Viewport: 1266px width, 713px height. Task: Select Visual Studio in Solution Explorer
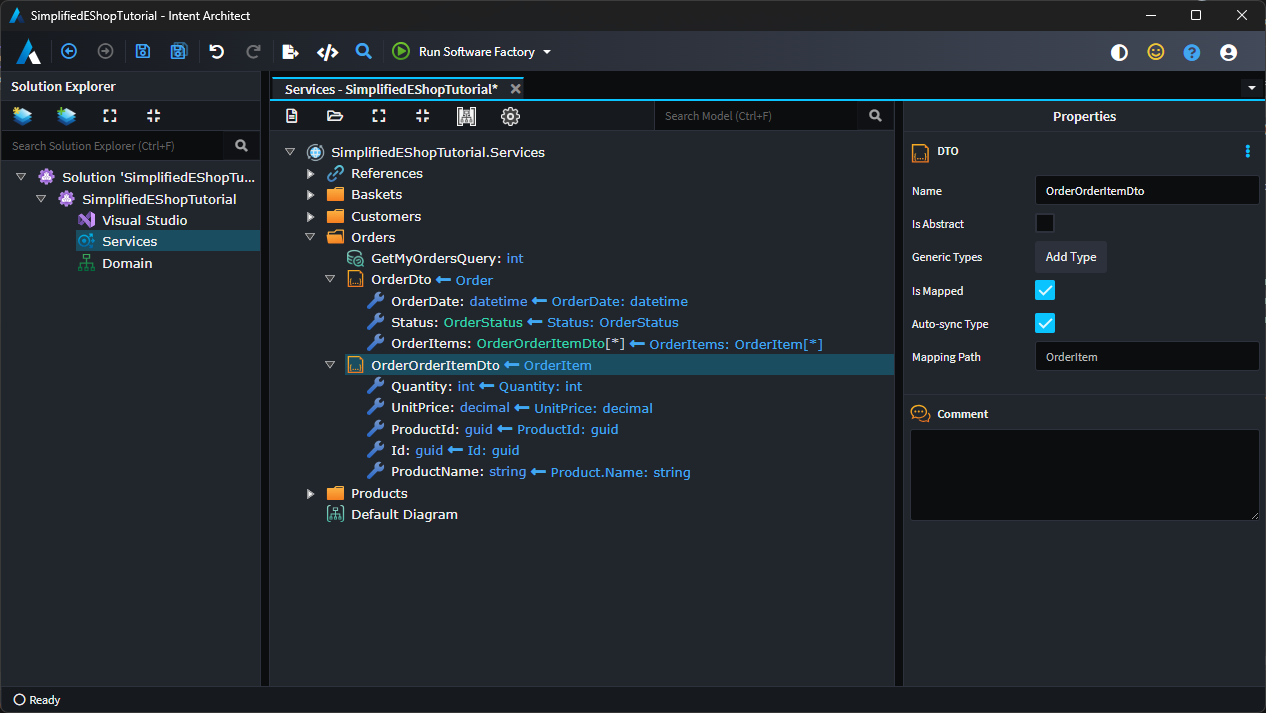coord(144,220)
